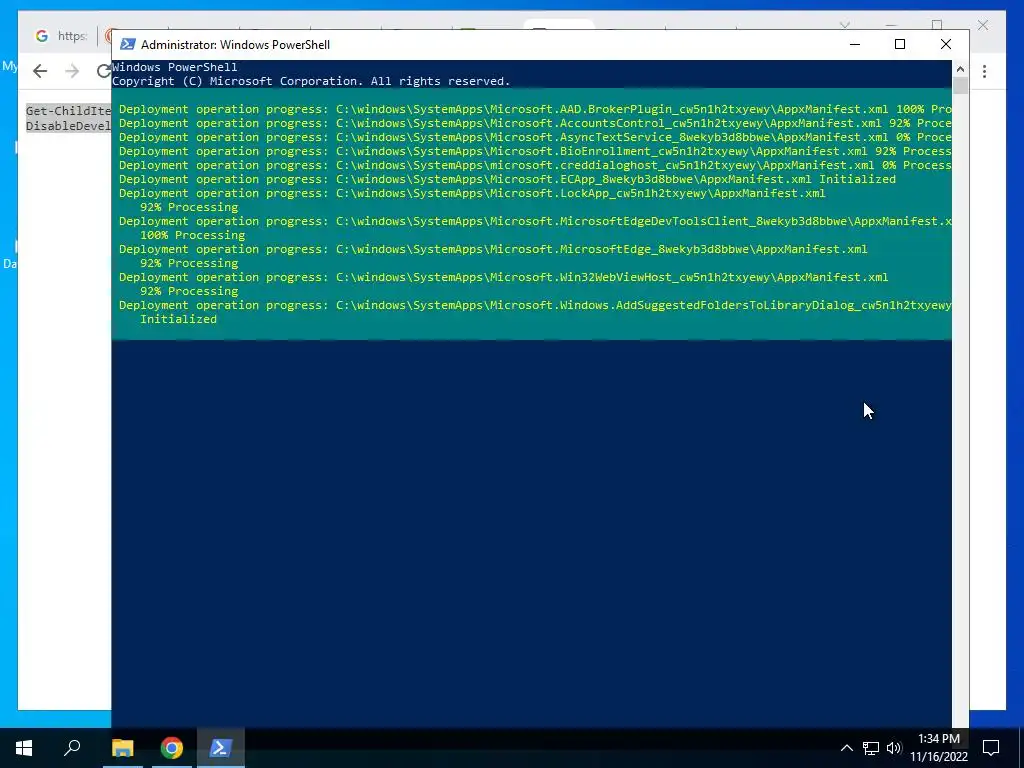Click the Google favicon on Chrome's tab

tap(42, 36)
